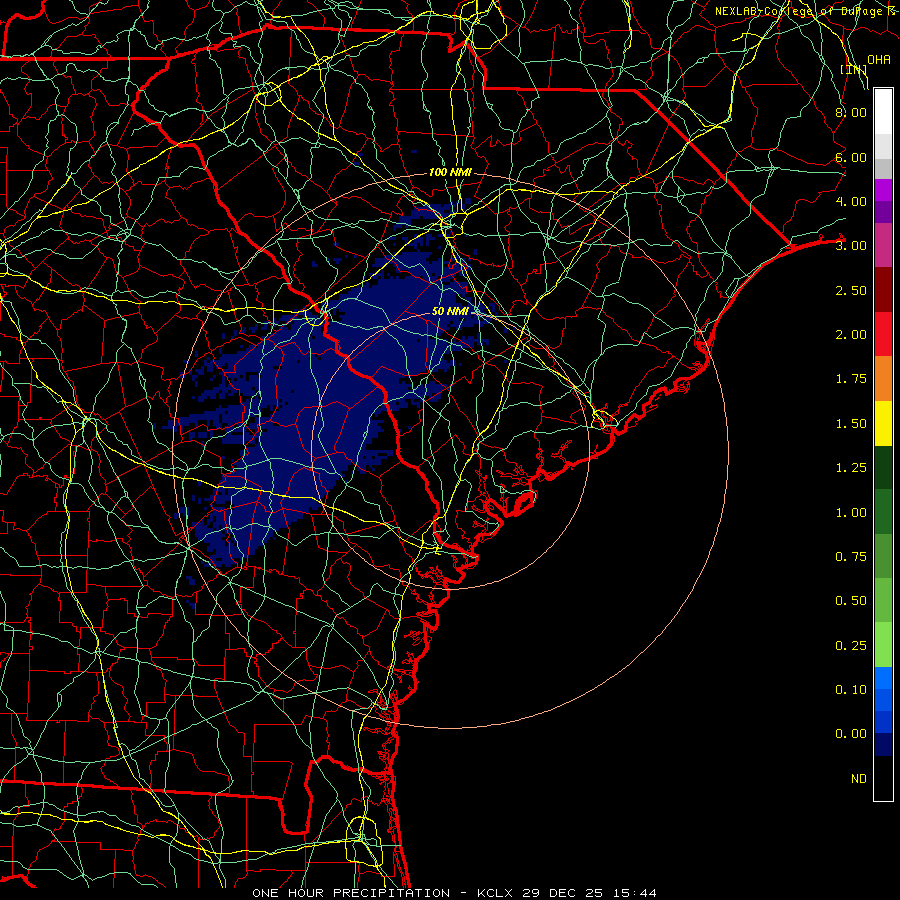Viewport: 900px width, 900px height.
Task: Click the orange swatch in the precipitation legend
Action: point(883,378)
